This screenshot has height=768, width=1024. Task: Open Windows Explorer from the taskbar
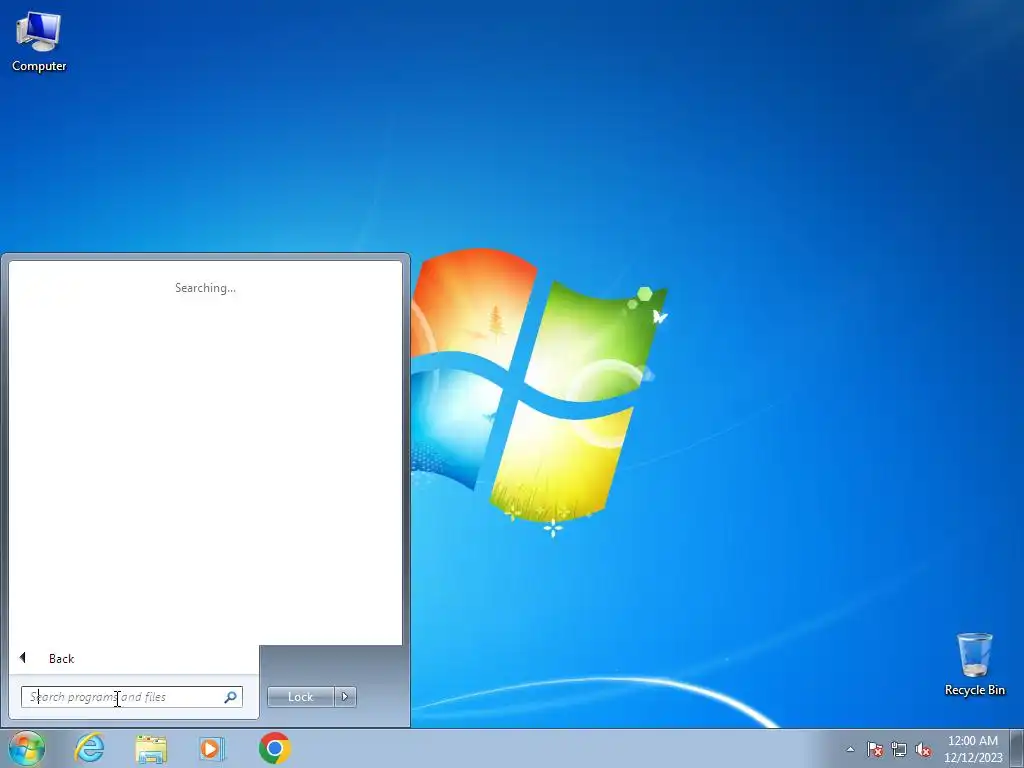click(x=151, y=748)
